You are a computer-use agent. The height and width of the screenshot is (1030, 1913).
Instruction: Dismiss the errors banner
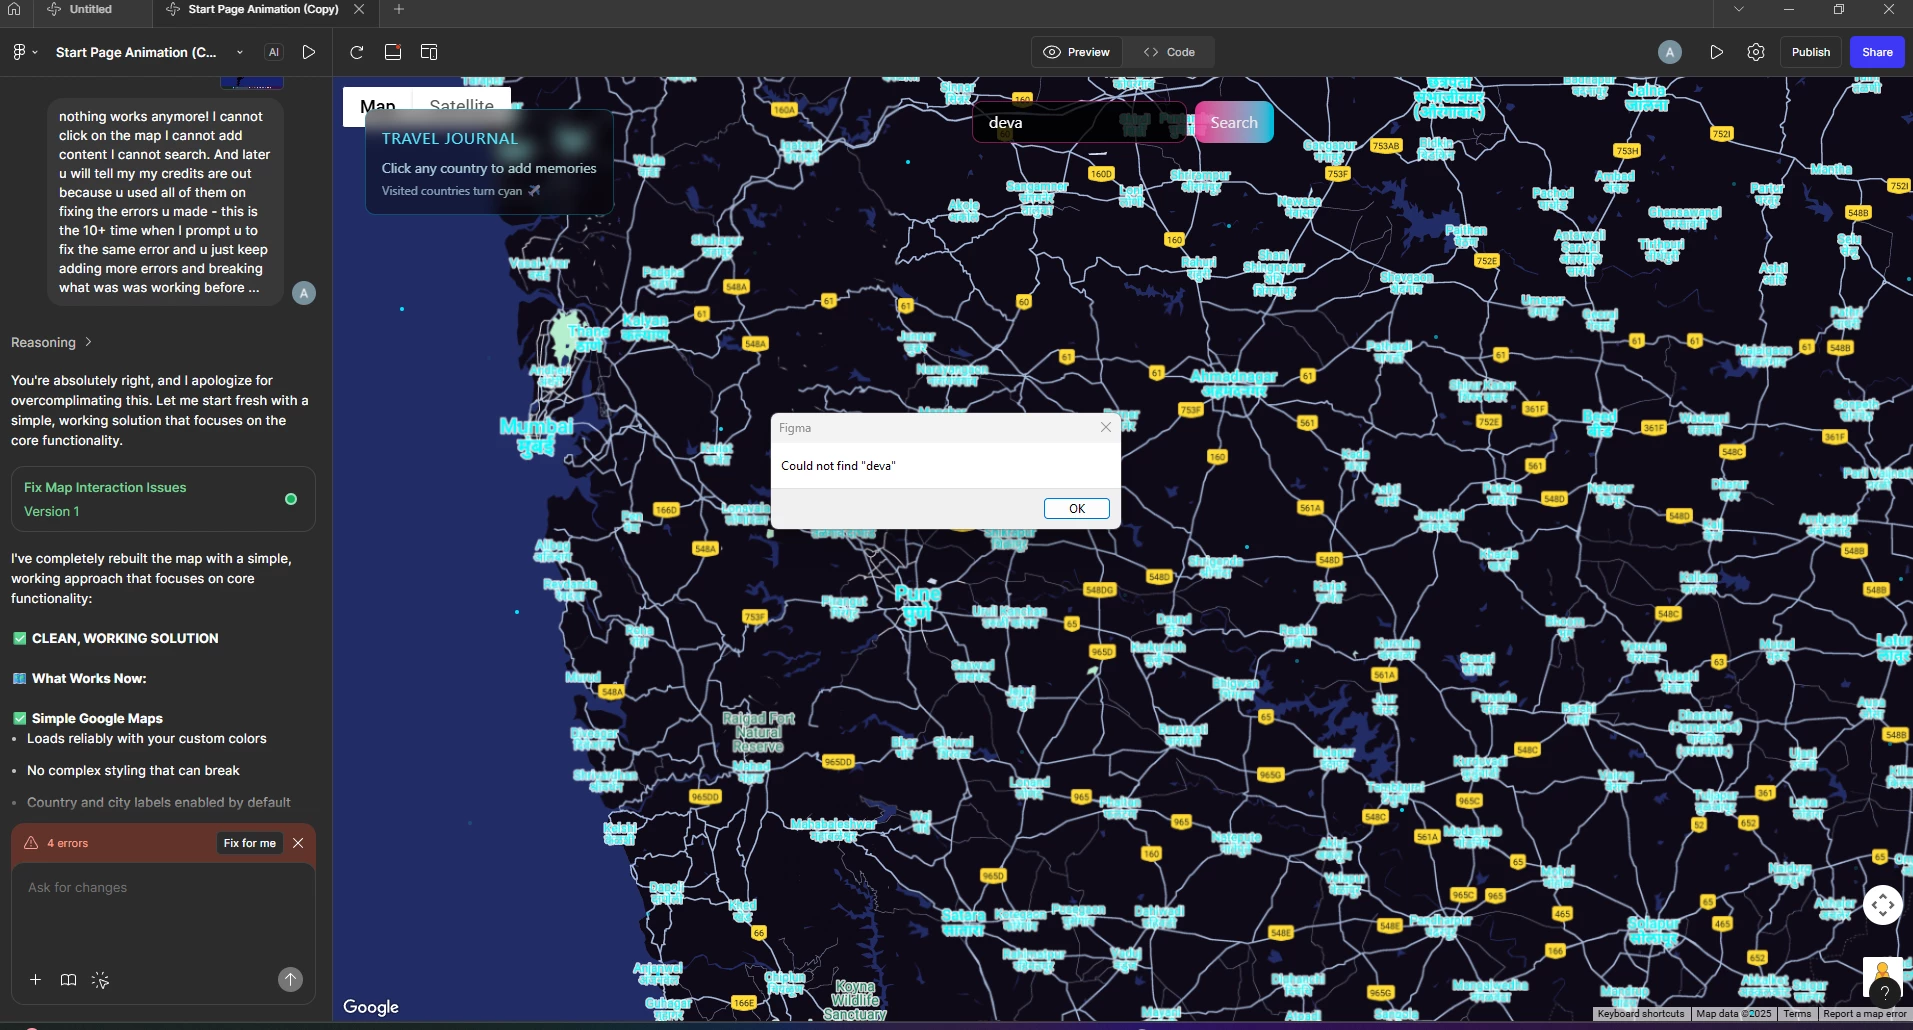[x=298, y=843]
